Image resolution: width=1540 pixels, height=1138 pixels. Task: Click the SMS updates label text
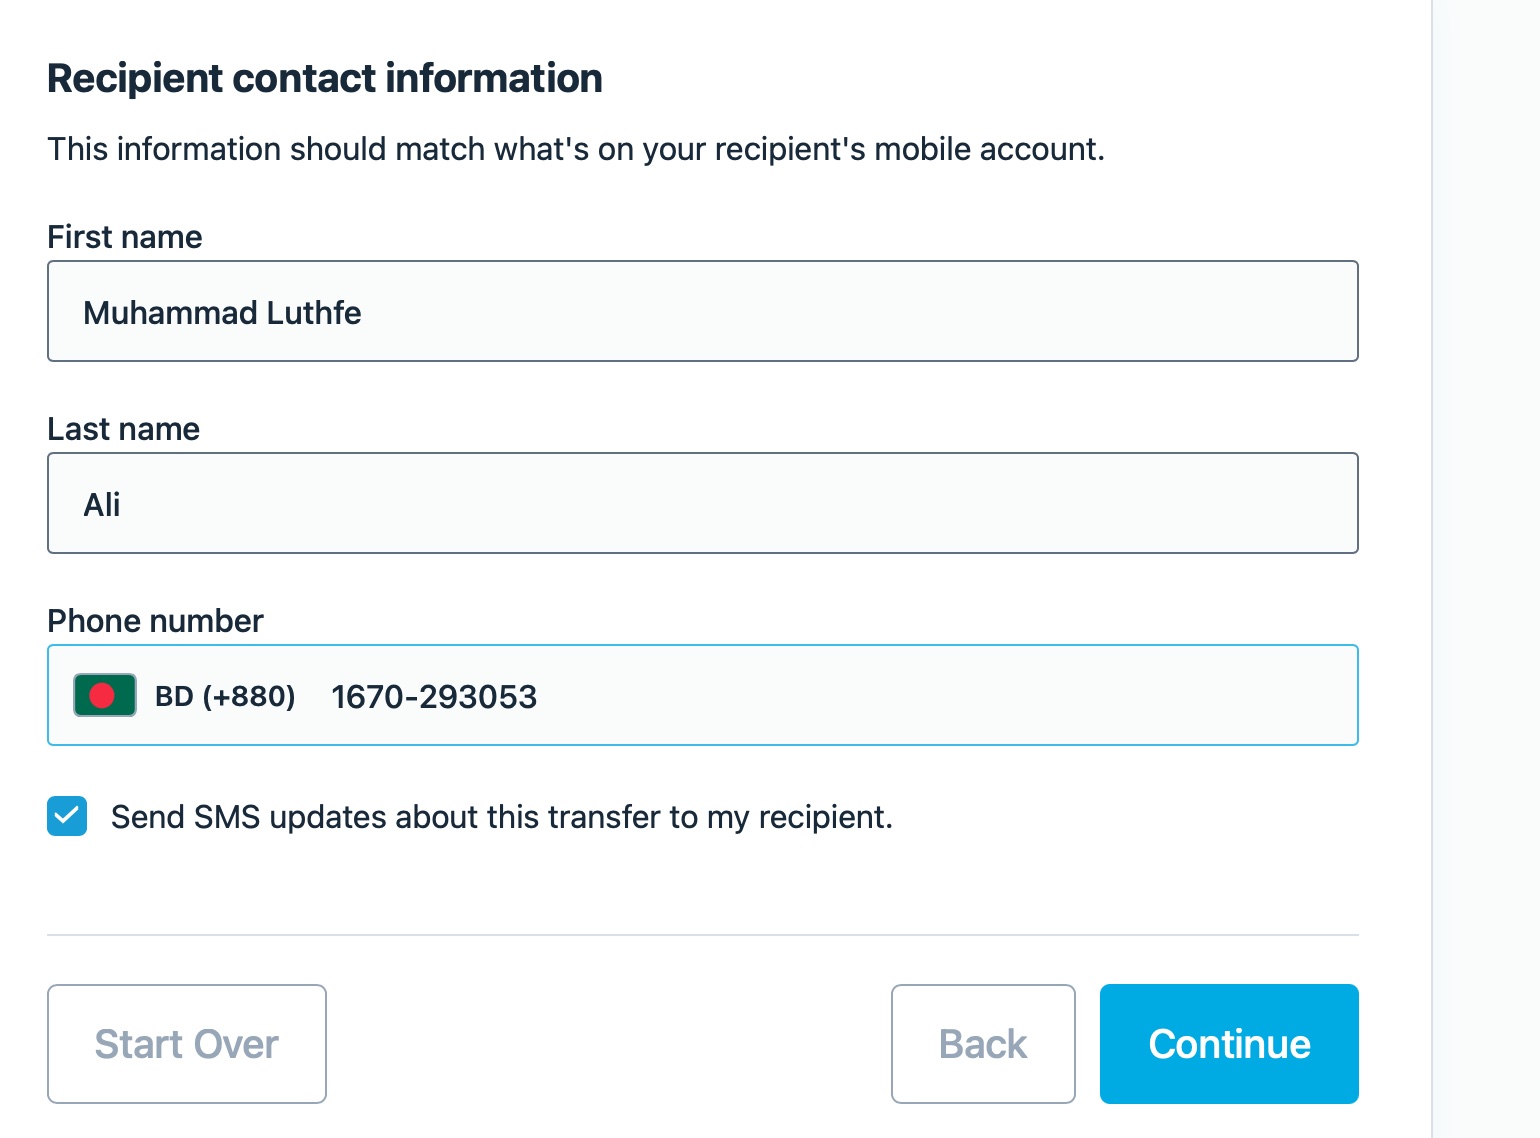[502, 817]
